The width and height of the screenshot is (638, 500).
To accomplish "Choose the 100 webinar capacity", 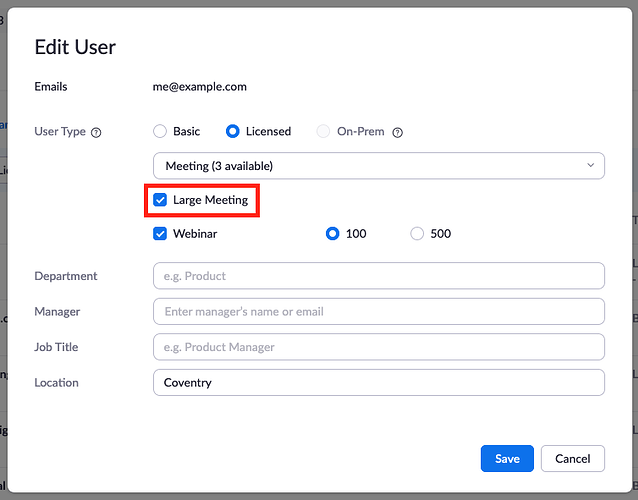I will [x=332, y=234].
